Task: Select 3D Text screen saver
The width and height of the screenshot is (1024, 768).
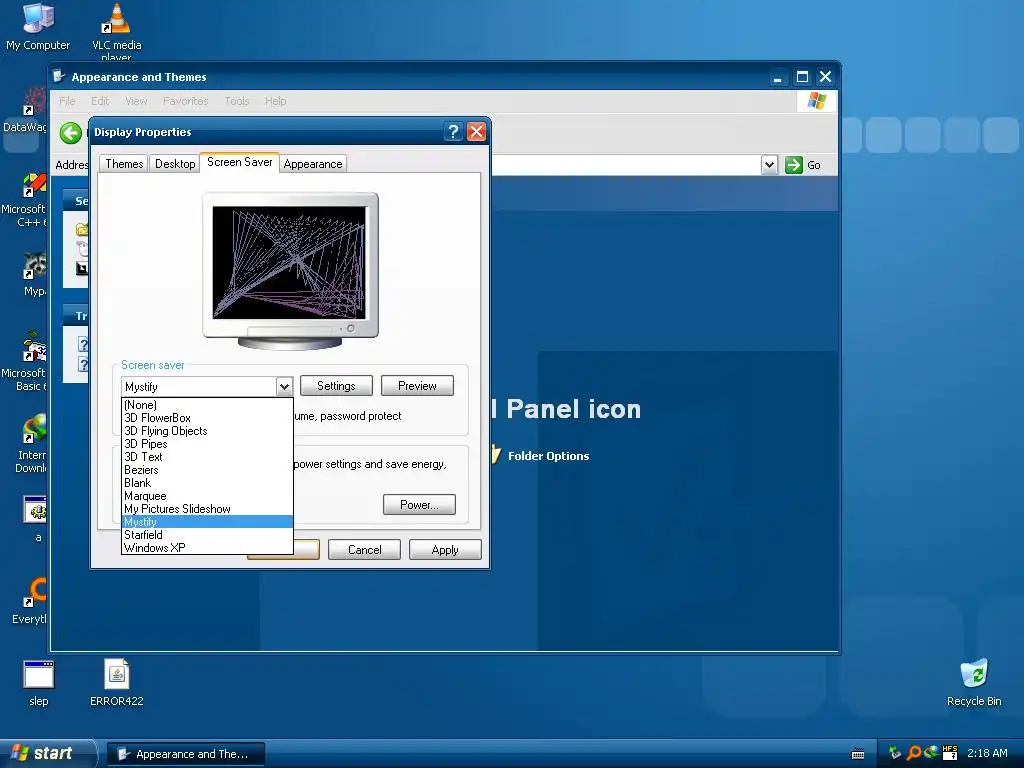Action: (207, 457)
